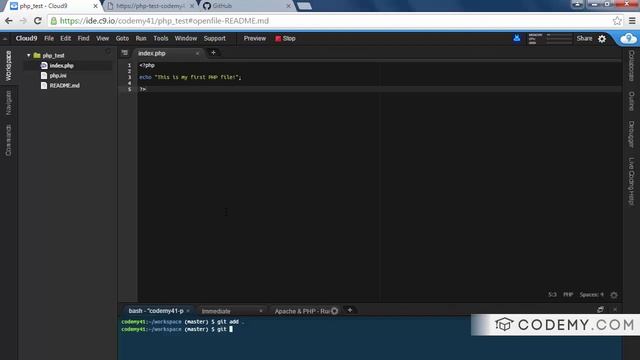The height and width of the screenshot is (360, 640).
Task: Click line number 1 in the gutter
Action: coord(129,65)
